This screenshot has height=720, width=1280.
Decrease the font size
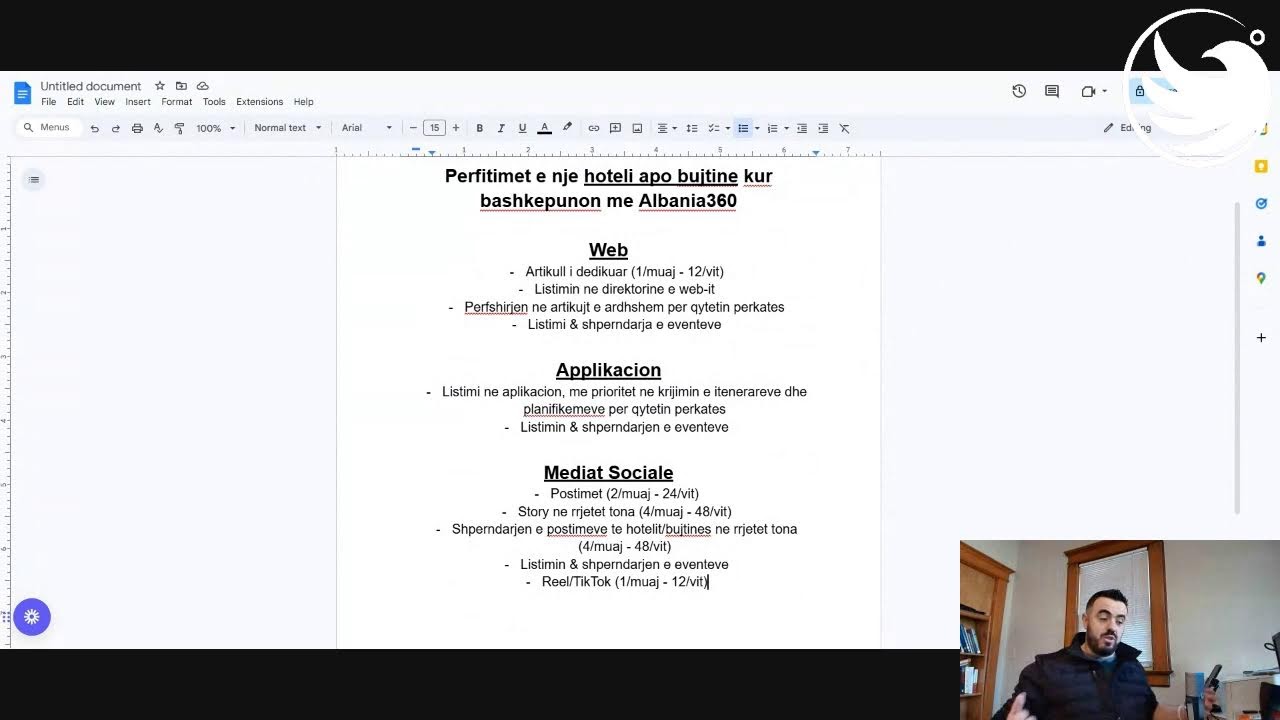(x=413, y=128)
